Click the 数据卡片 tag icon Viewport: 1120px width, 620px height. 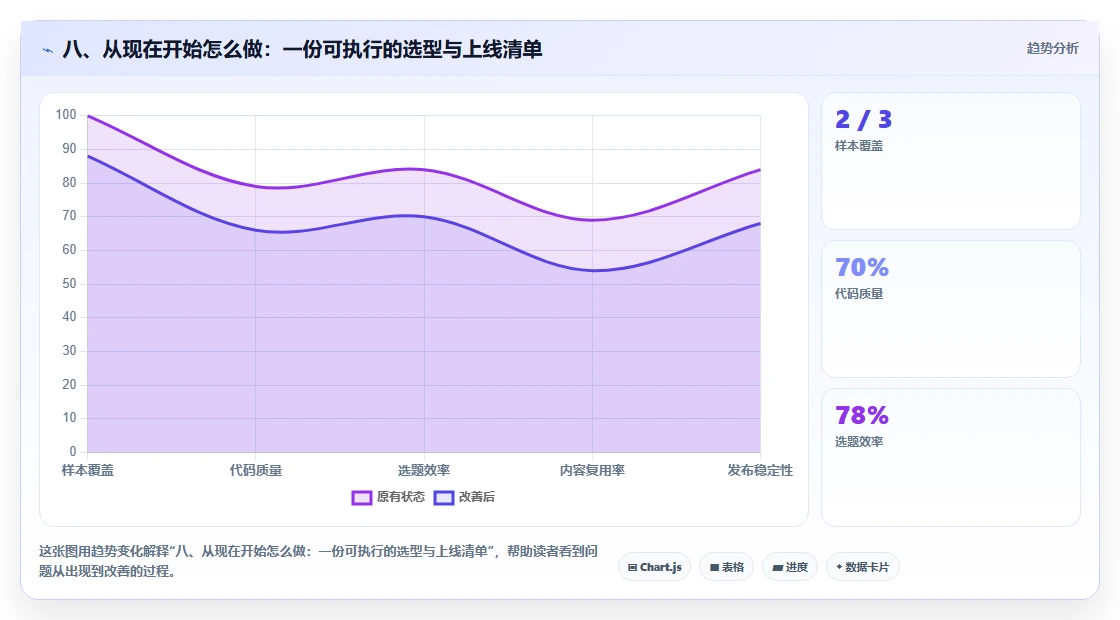(x=839, y=567)
